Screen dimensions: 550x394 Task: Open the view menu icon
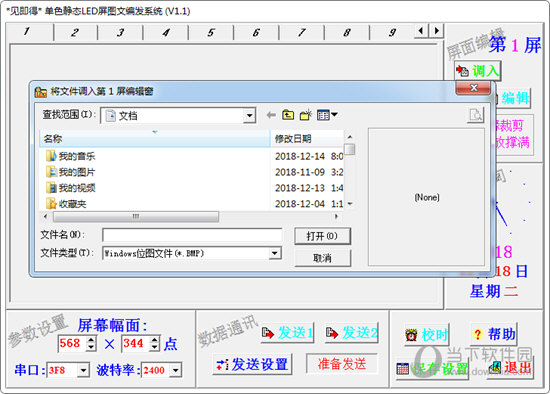(x=327, y=115)
